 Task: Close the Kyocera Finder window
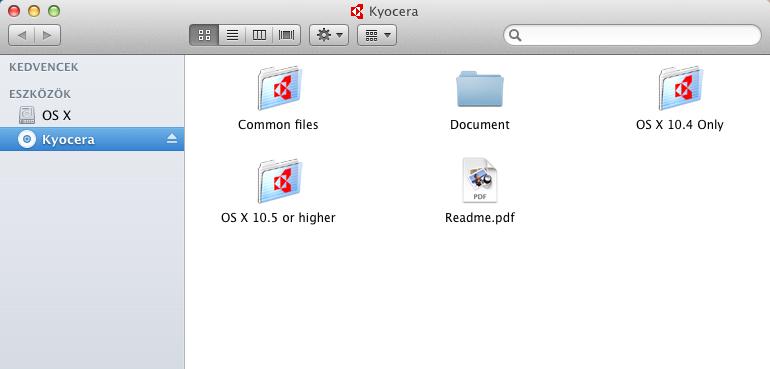point(14,11)
